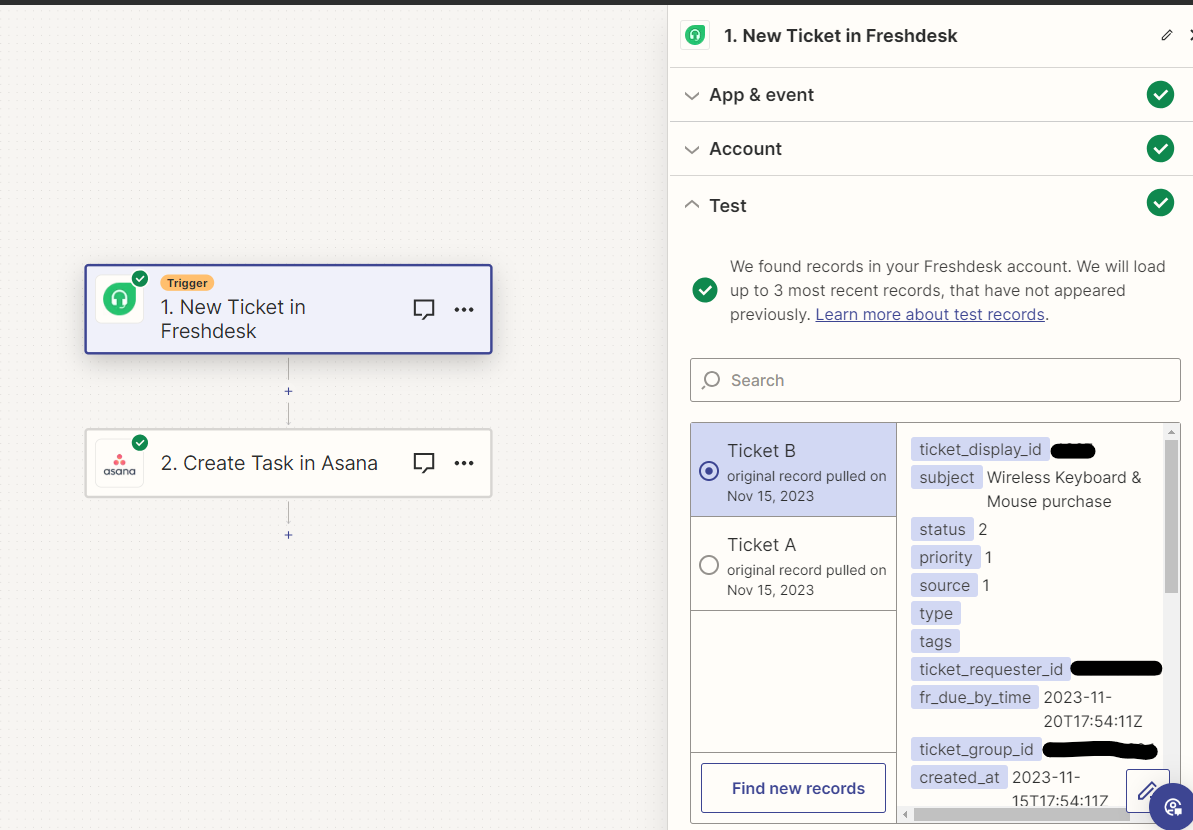Rename step with the pencil icon in header

coord(1166,35)
